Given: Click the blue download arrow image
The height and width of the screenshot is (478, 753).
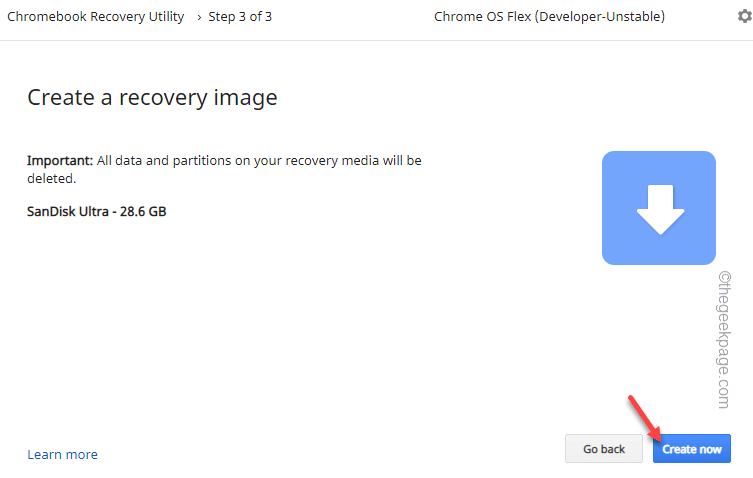Looking at the screenshot, I should [x=659, y=208].
